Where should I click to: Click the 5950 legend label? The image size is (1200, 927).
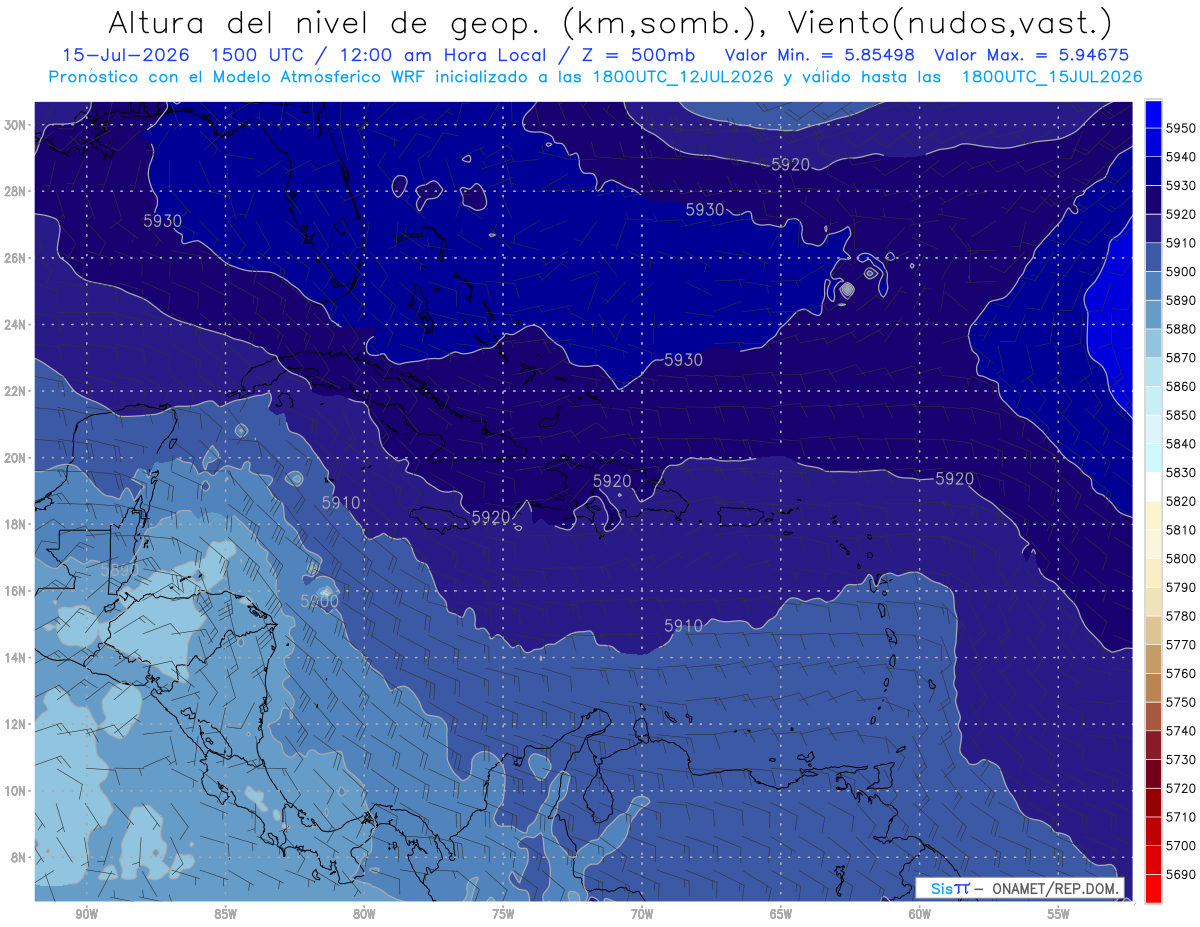tap(1182, 128)
